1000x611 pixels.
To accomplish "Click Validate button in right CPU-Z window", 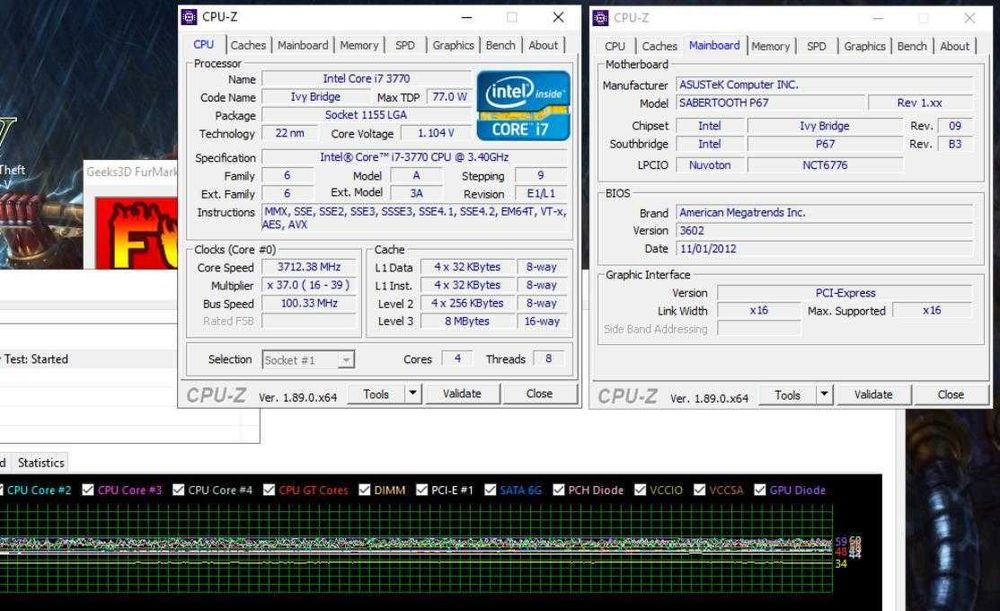I will click(x=874, y=395).
